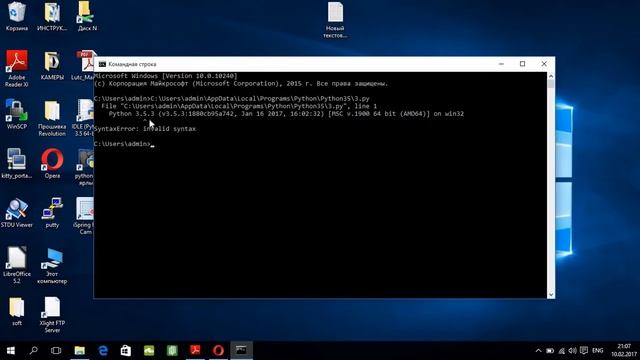The width and height of the screenshot is (640, 360).
Task: Launch WinSCP from the desktop
Action: pyautogui.click(x=17, y=114)
